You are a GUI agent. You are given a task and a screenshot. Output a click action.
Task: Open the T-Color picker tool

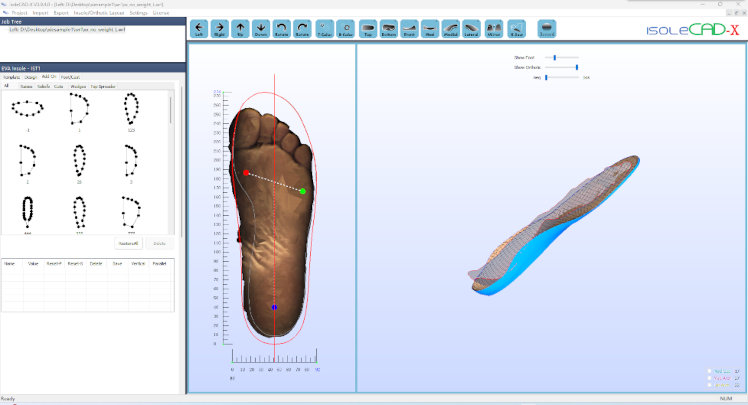(x=324, y=29)
